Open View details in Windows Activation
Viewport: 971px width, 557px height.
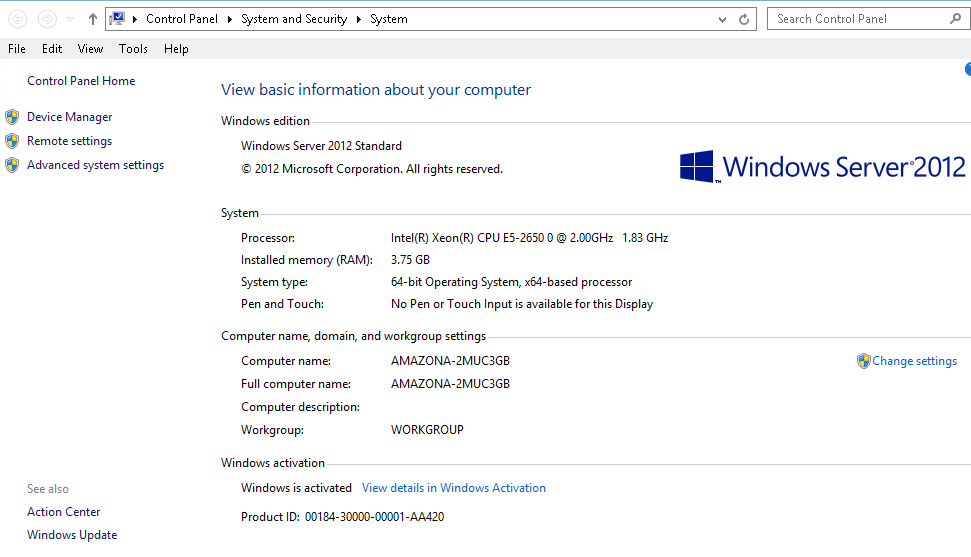coord(454,488)
